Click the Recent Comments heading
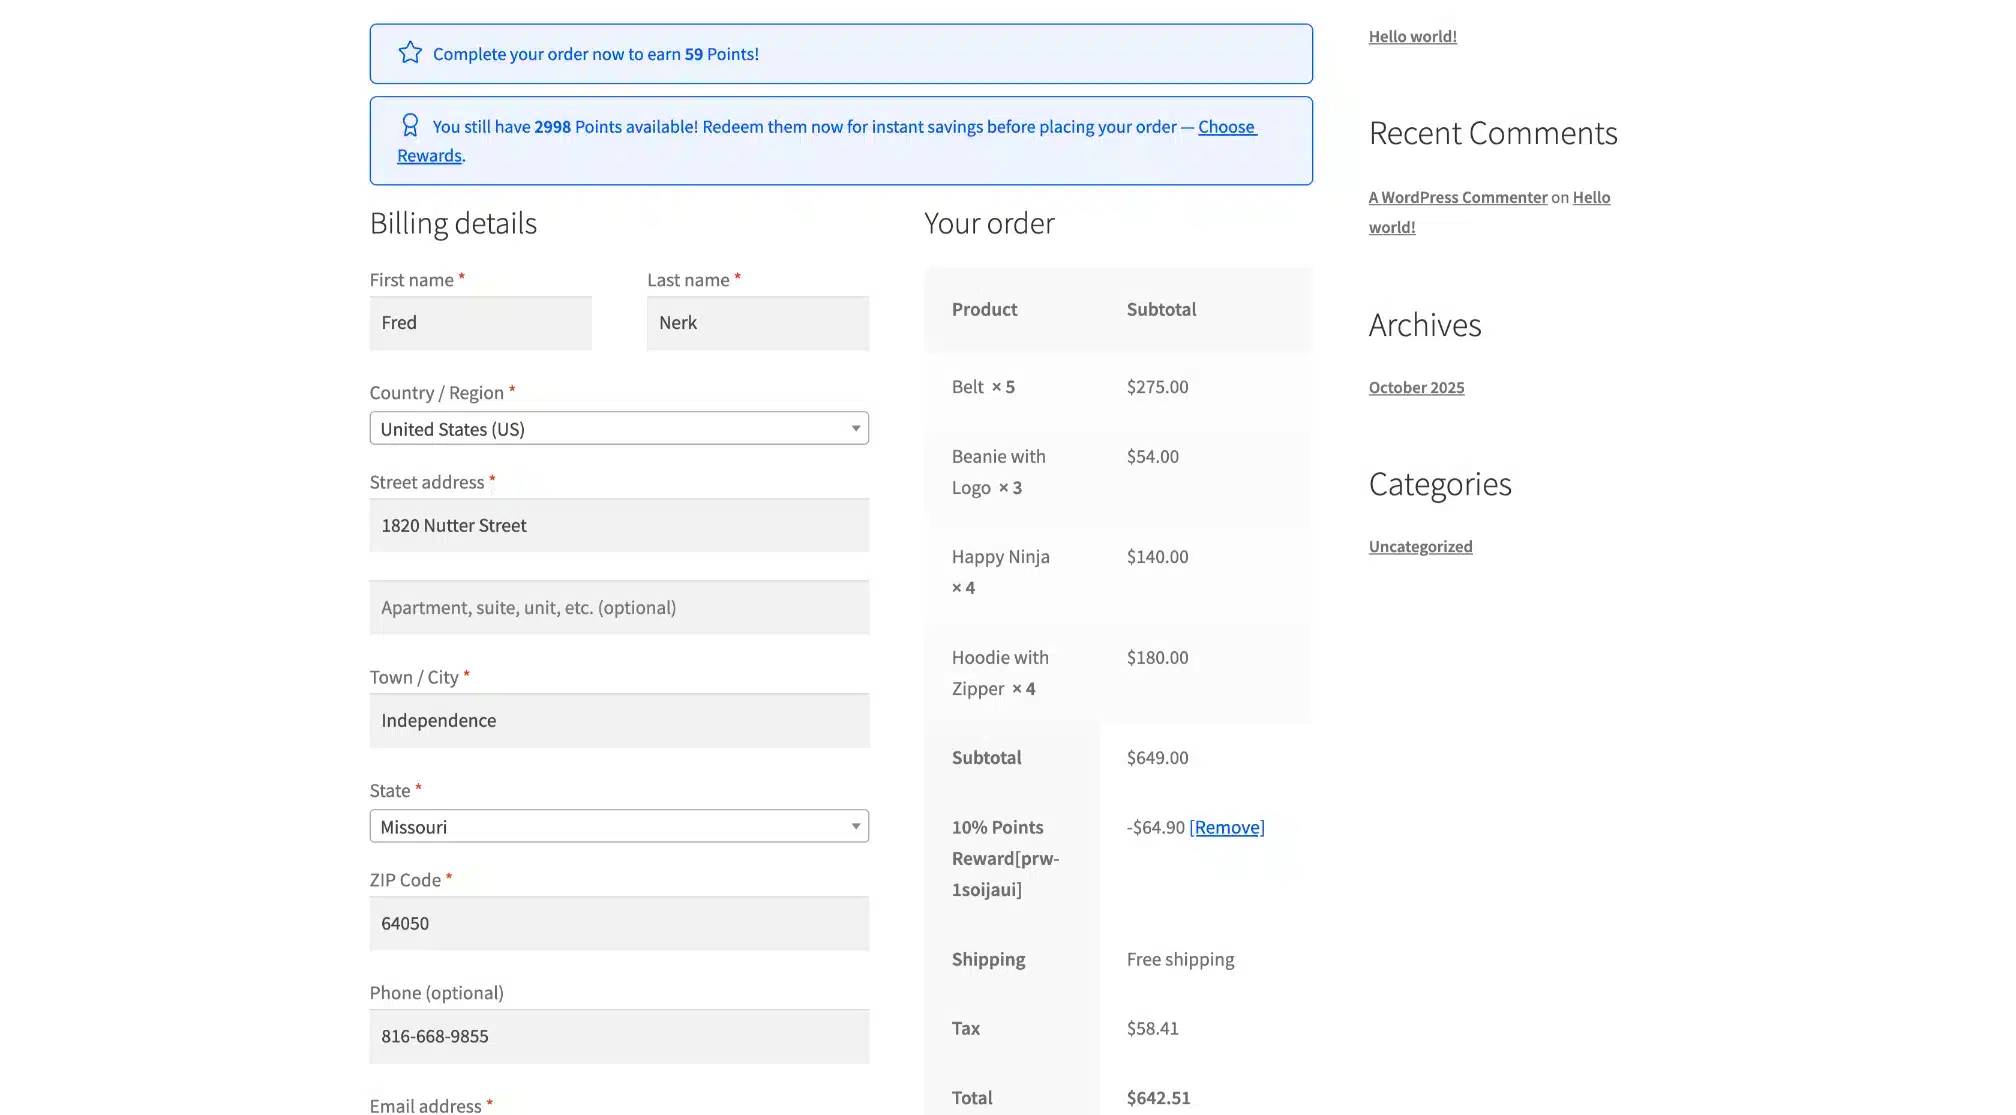This screenshot has width=2016, height=1115. [1493, 134]
